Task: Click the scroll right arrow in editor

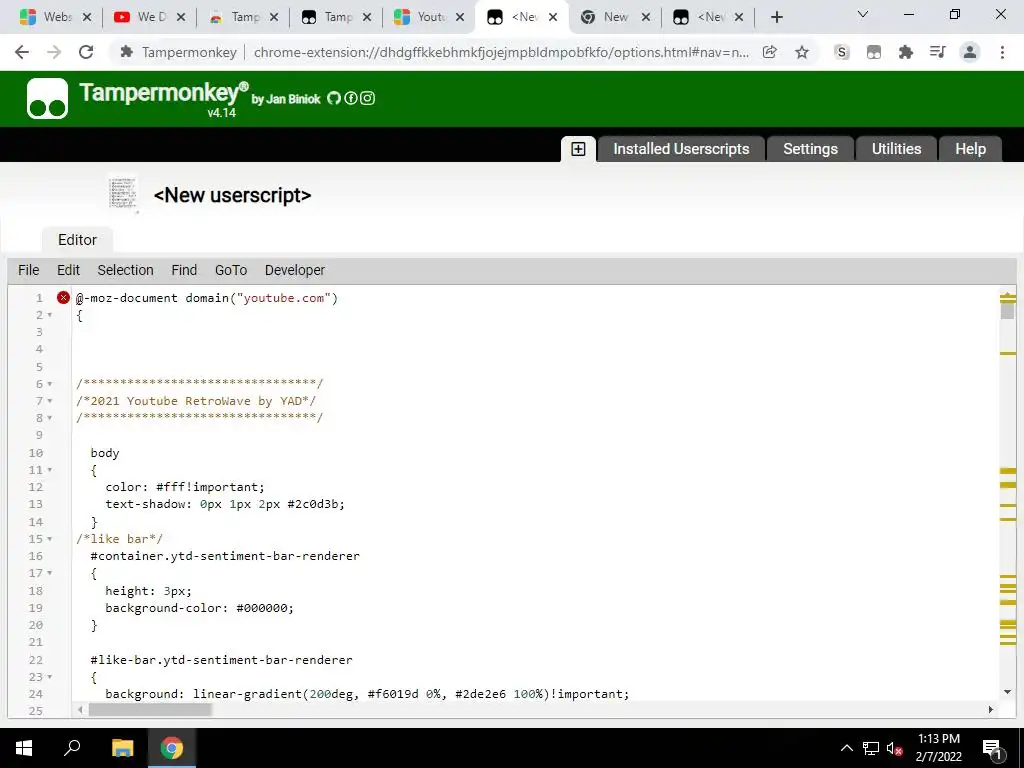Action: [x=991, y=710]
